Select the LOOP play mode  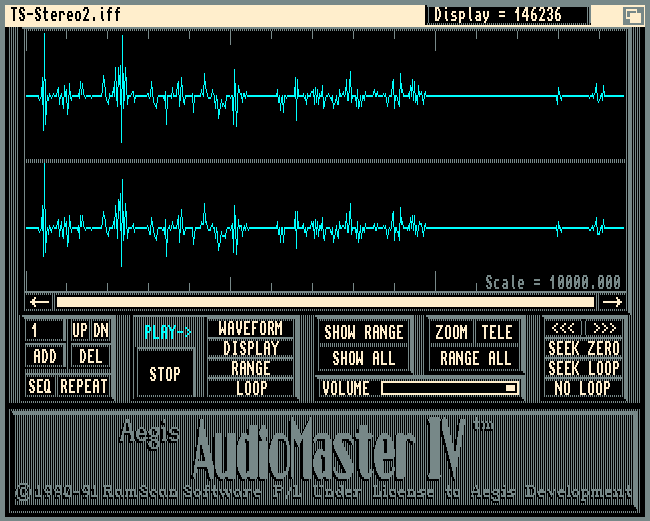click(250, 388)
